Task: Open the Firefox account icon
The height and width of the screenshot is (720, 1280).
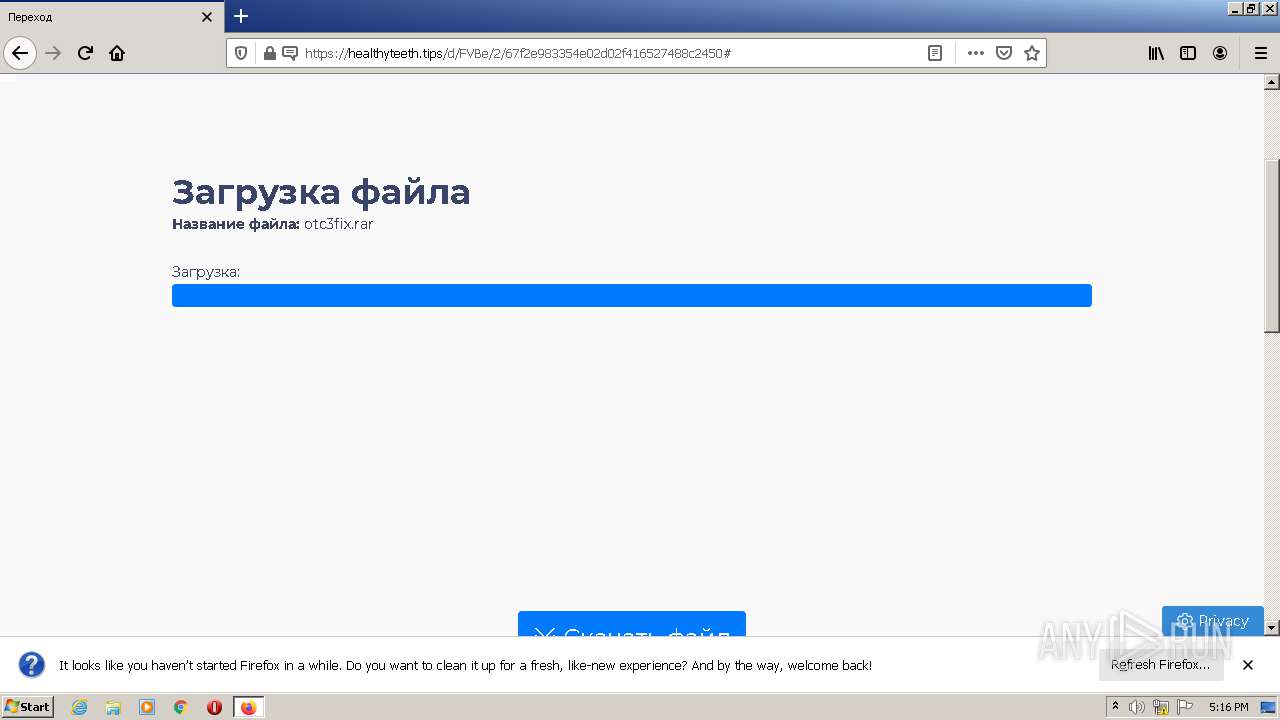Action: 1220,53
